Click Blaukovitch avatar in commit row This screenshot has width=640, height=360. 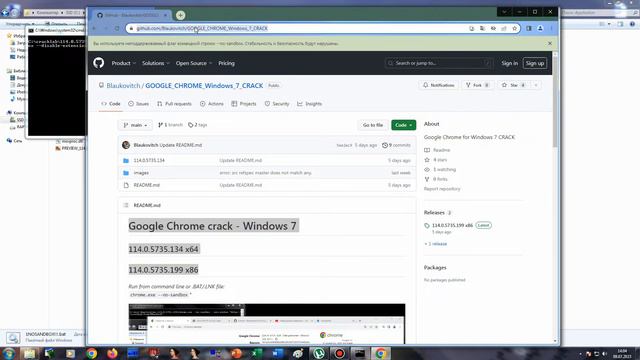[x=126, y=145]
